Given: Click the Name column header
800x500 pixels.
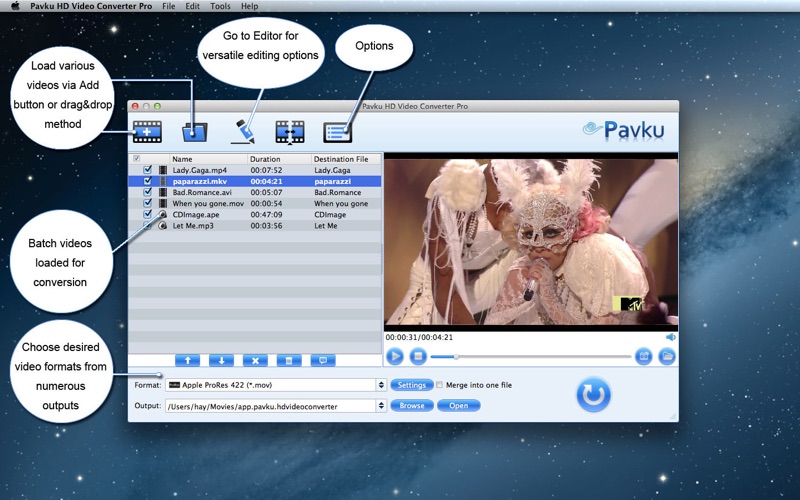Looking at the screenshot, I should pyautogui.click(x=209, y=159).
